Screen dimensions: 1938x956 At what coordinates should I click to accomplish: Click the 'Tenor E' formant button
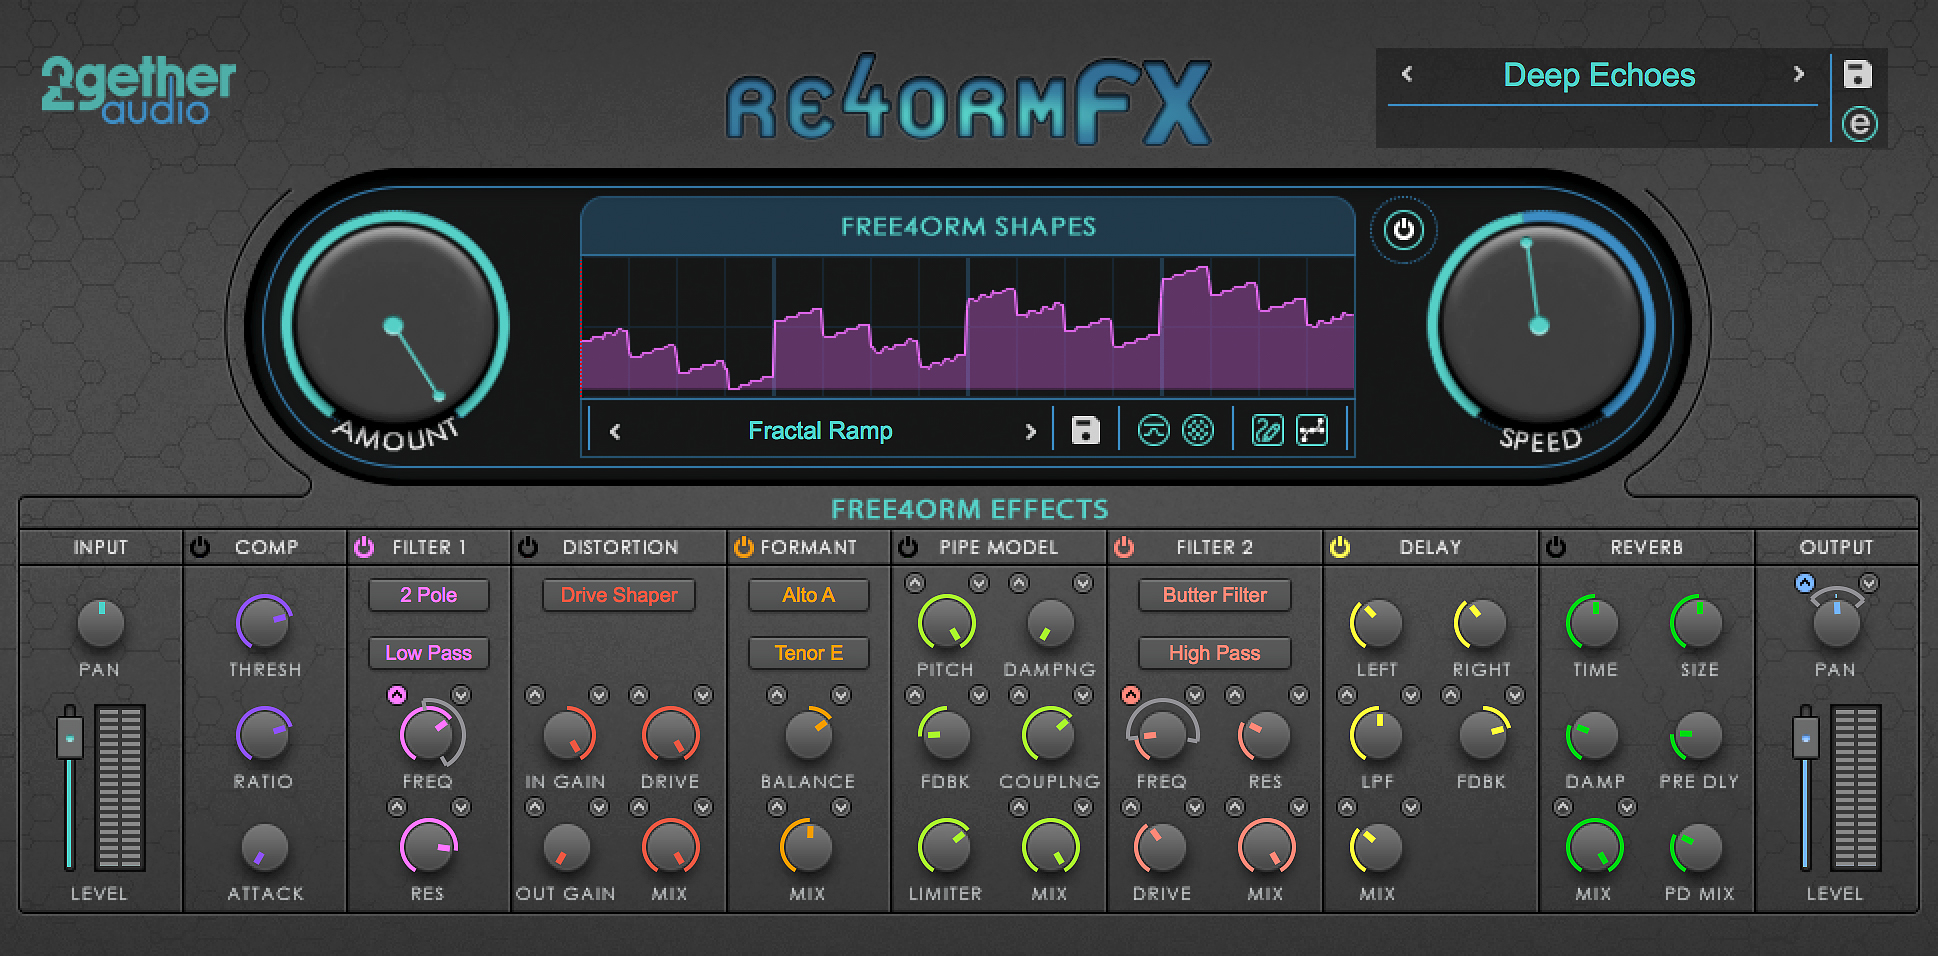point(808,653)
